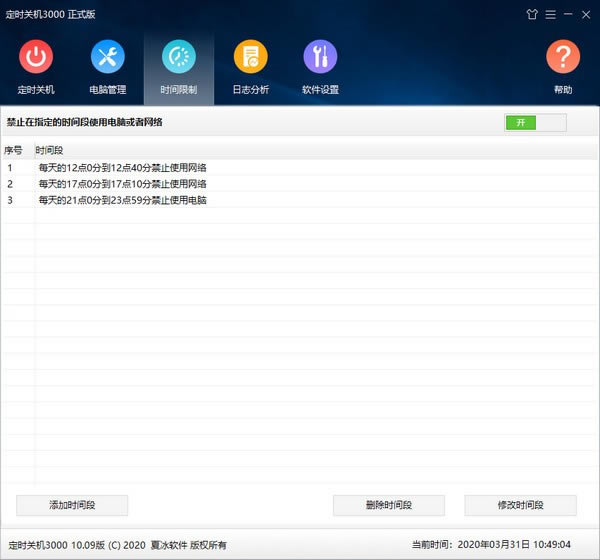600x560 pixels.
Task: Open the 软件设置 software settings section
Action: (x=320, y=66)
